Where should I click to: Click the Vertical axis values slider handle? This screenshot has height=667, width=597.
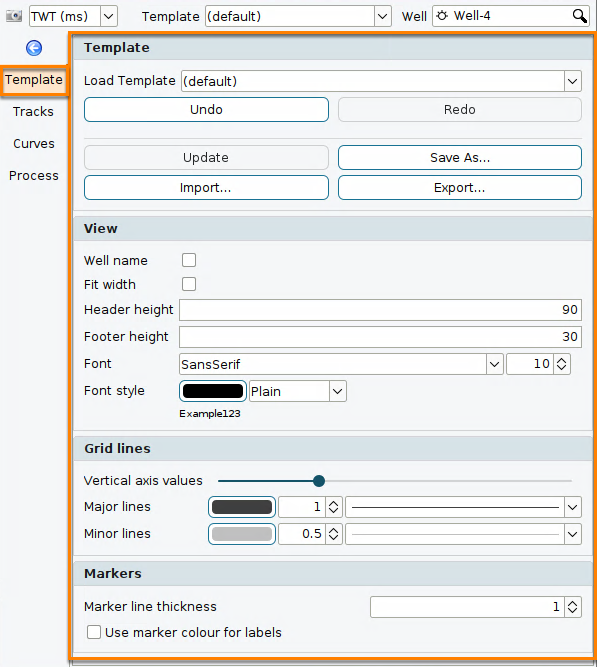319,481
